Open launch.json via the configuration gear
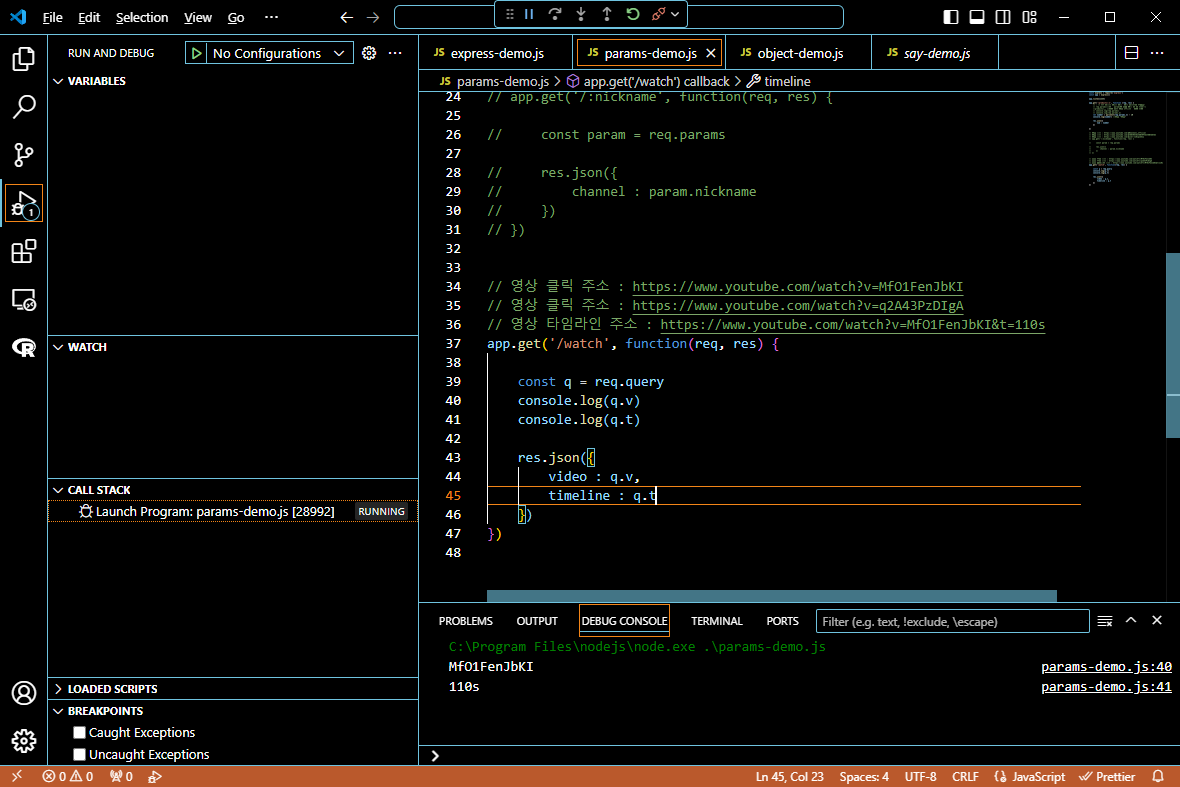Image resolution: width=1180 pixels, height=787 pixels. [369, 53]
